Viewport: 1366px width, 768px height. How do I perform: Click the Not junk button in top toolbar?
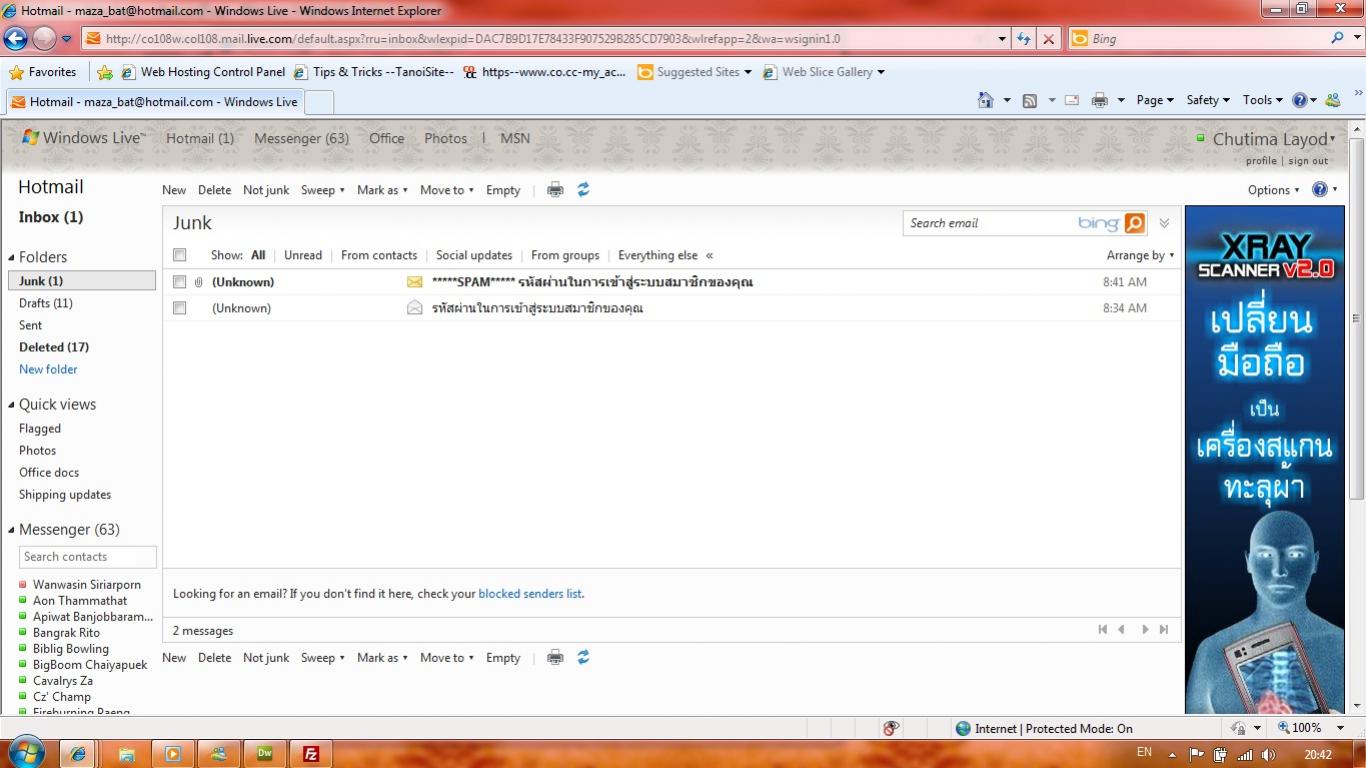pyautogui.click(x=266, y=190)
